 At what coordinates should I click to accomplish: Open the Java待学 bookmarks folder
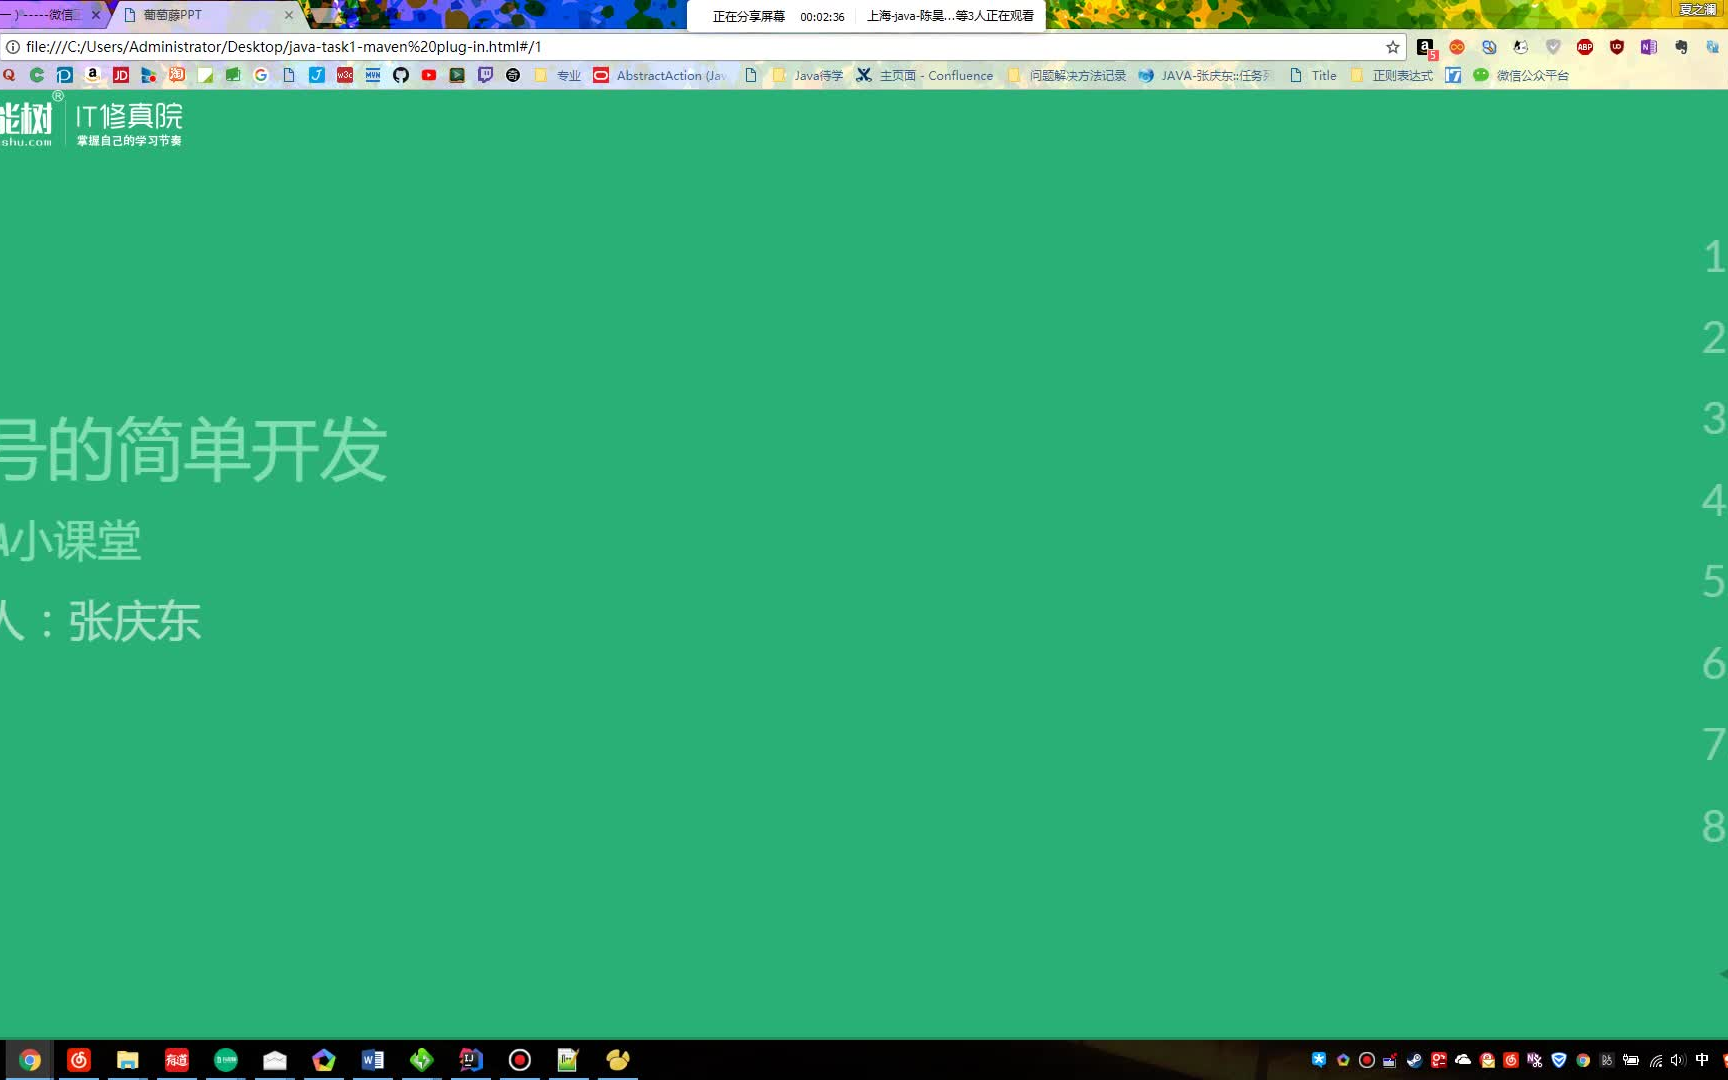[x=808, y=75]
